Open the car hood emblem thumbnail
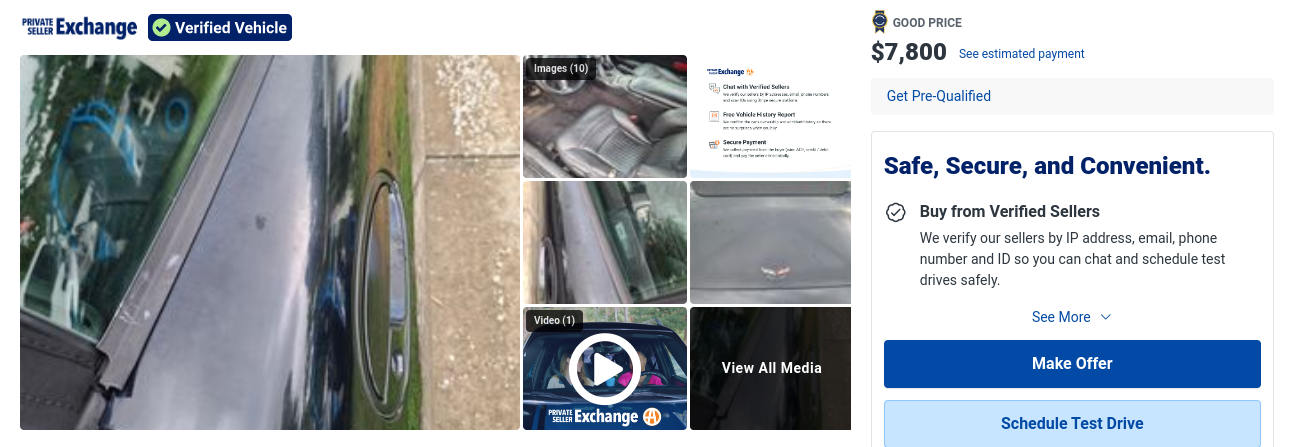The height and width of the screenshot is (447, 1304). point(771,242)
